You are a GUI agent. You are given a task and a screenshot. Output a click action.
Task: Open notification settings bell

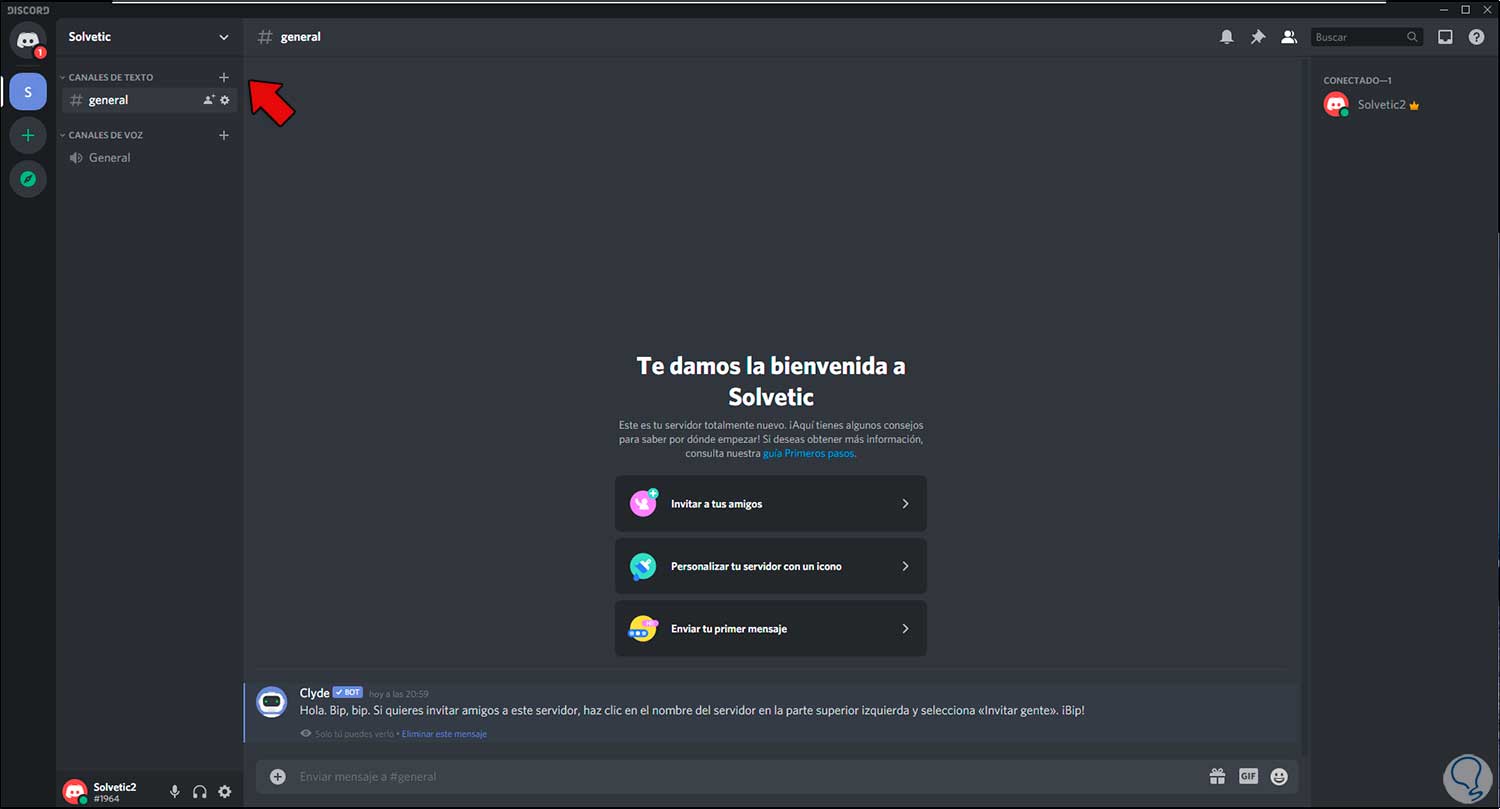pyautogui.click(x=1226, y=37)
